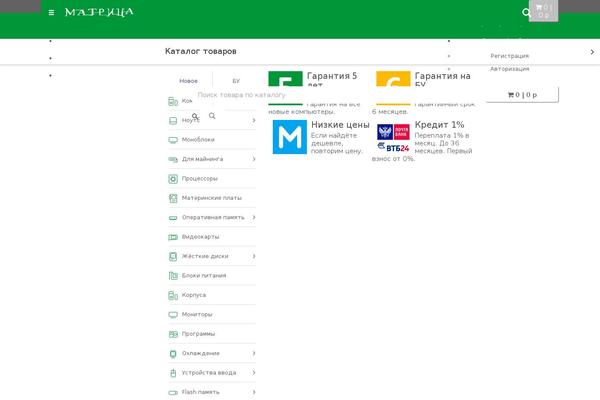Viewport: 600px width, 400px height.
Task: Click the Жёсткие диски icon
Action: pos(173,256)
